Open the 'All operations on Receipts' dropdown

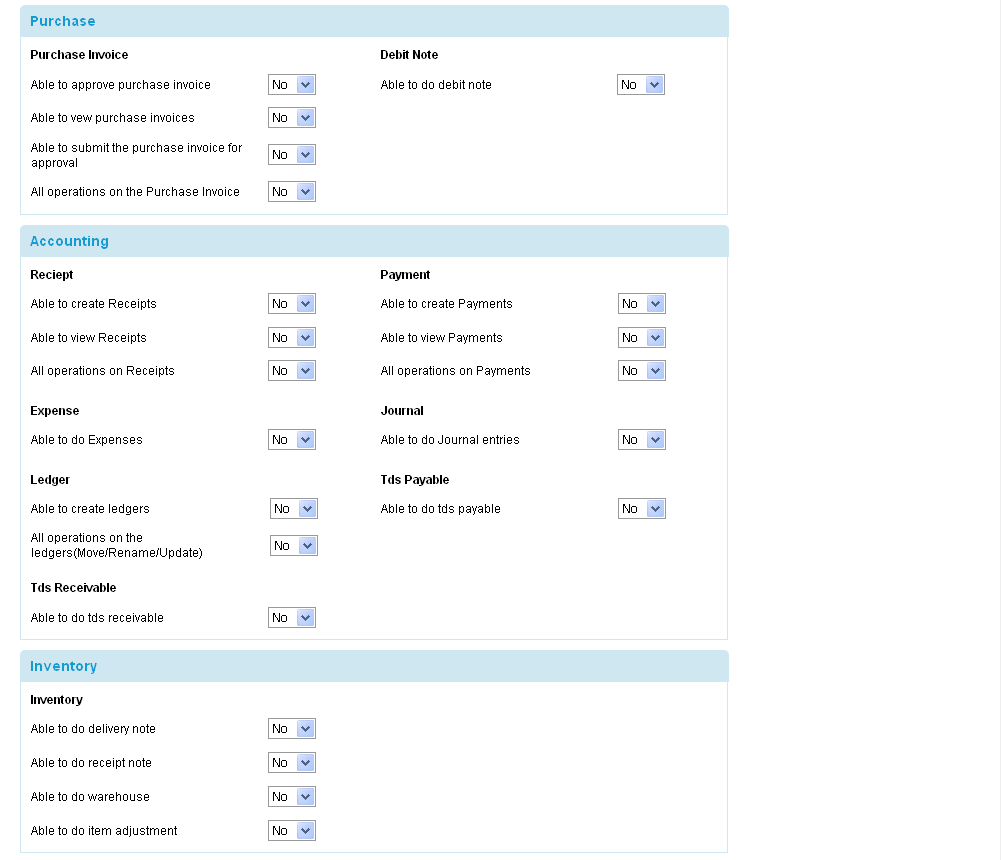(291, 370)
